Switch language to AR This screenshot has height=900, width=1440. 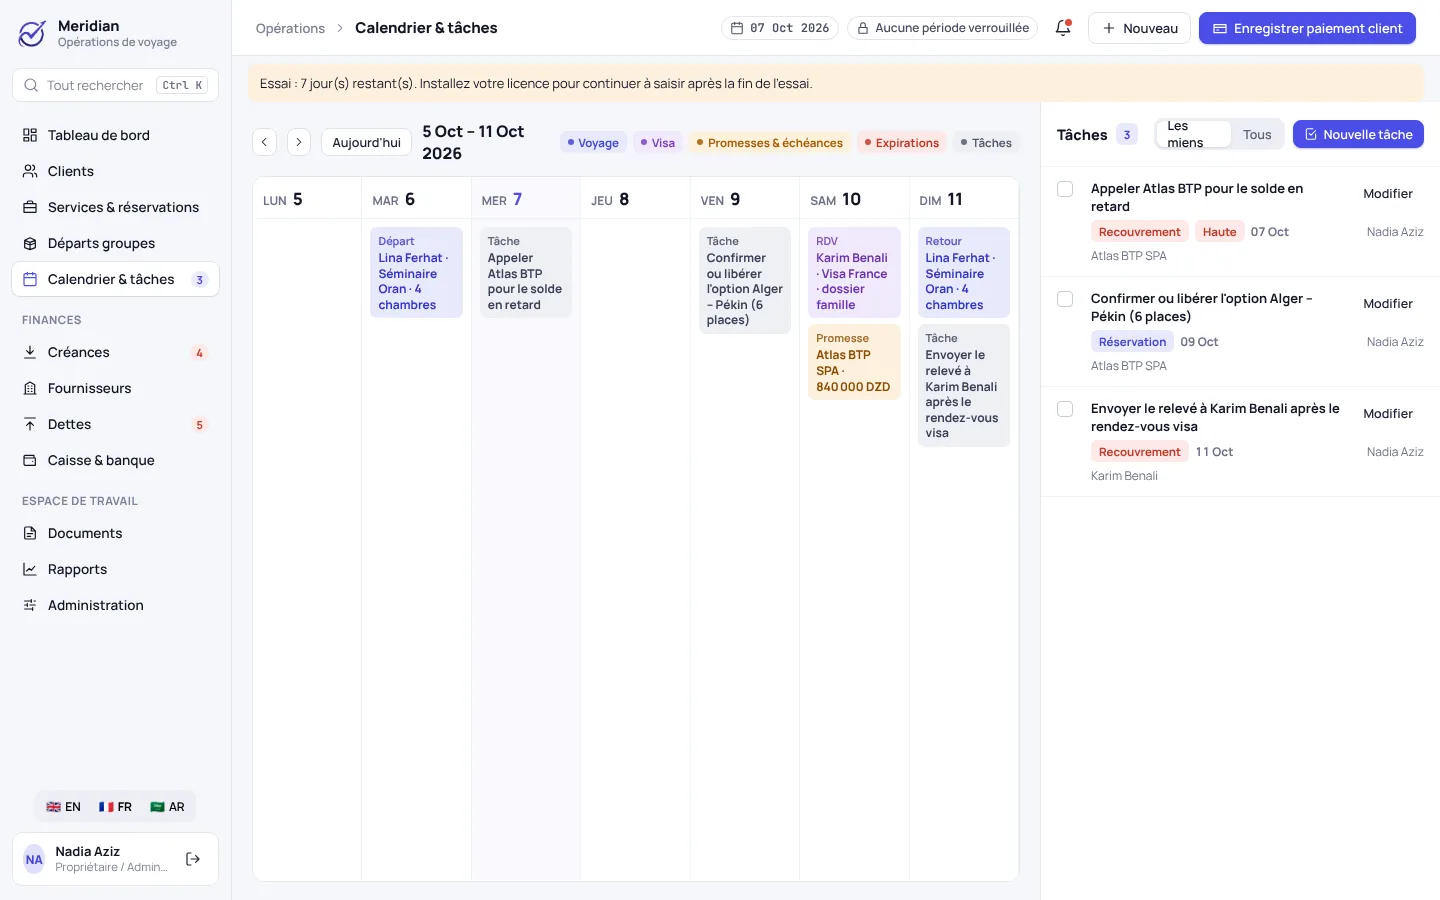(167, 807)
